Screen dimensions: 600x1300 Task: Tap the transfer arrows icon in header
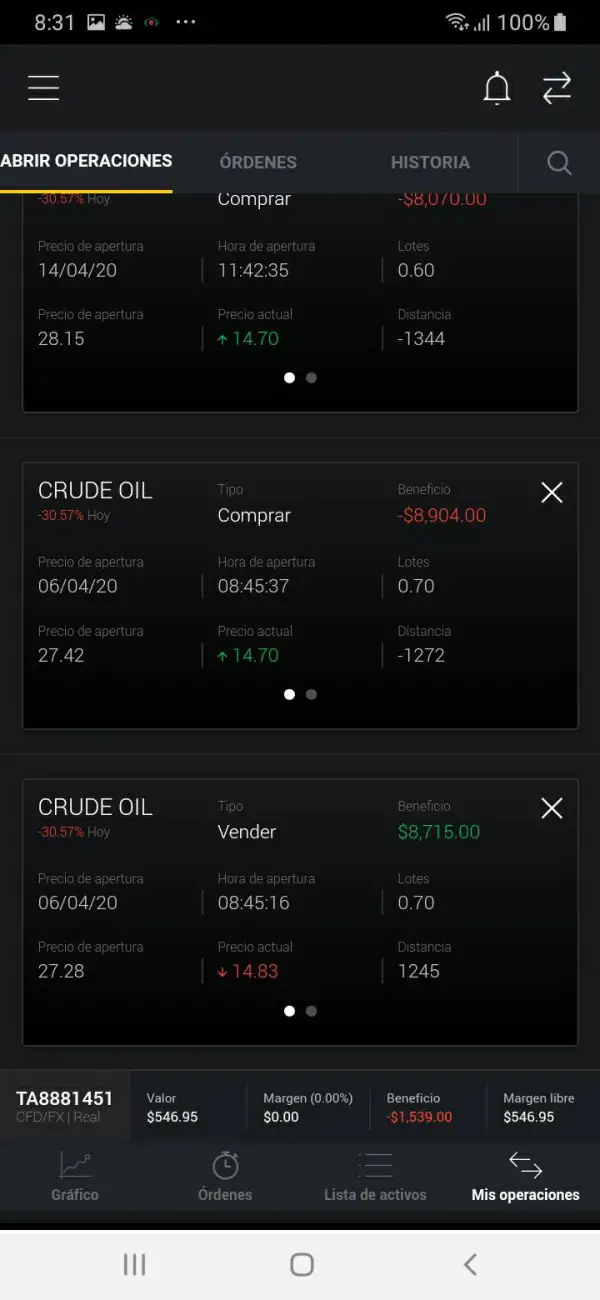[557, 88]
